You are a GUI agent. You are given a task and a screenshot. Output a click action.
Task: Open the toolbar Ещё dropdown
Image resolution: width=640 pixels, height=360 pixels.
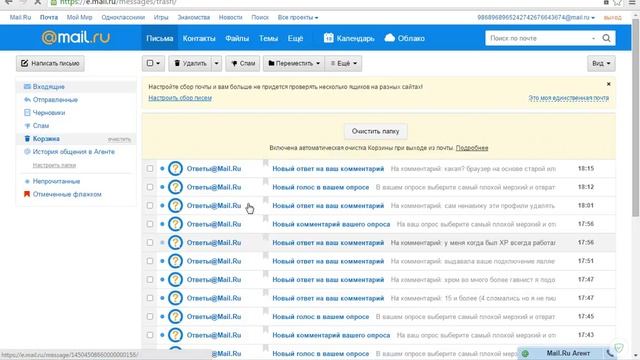click(x=343, y=63)
